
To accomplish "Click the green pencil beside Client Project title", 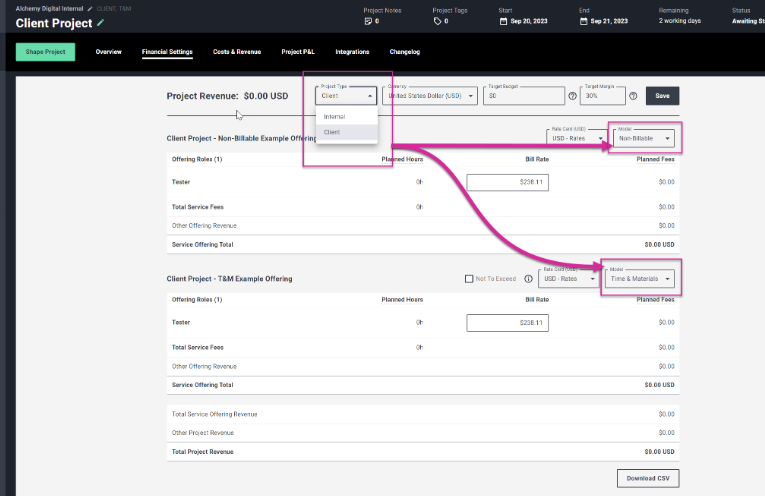I will click(x=101, y=22).
